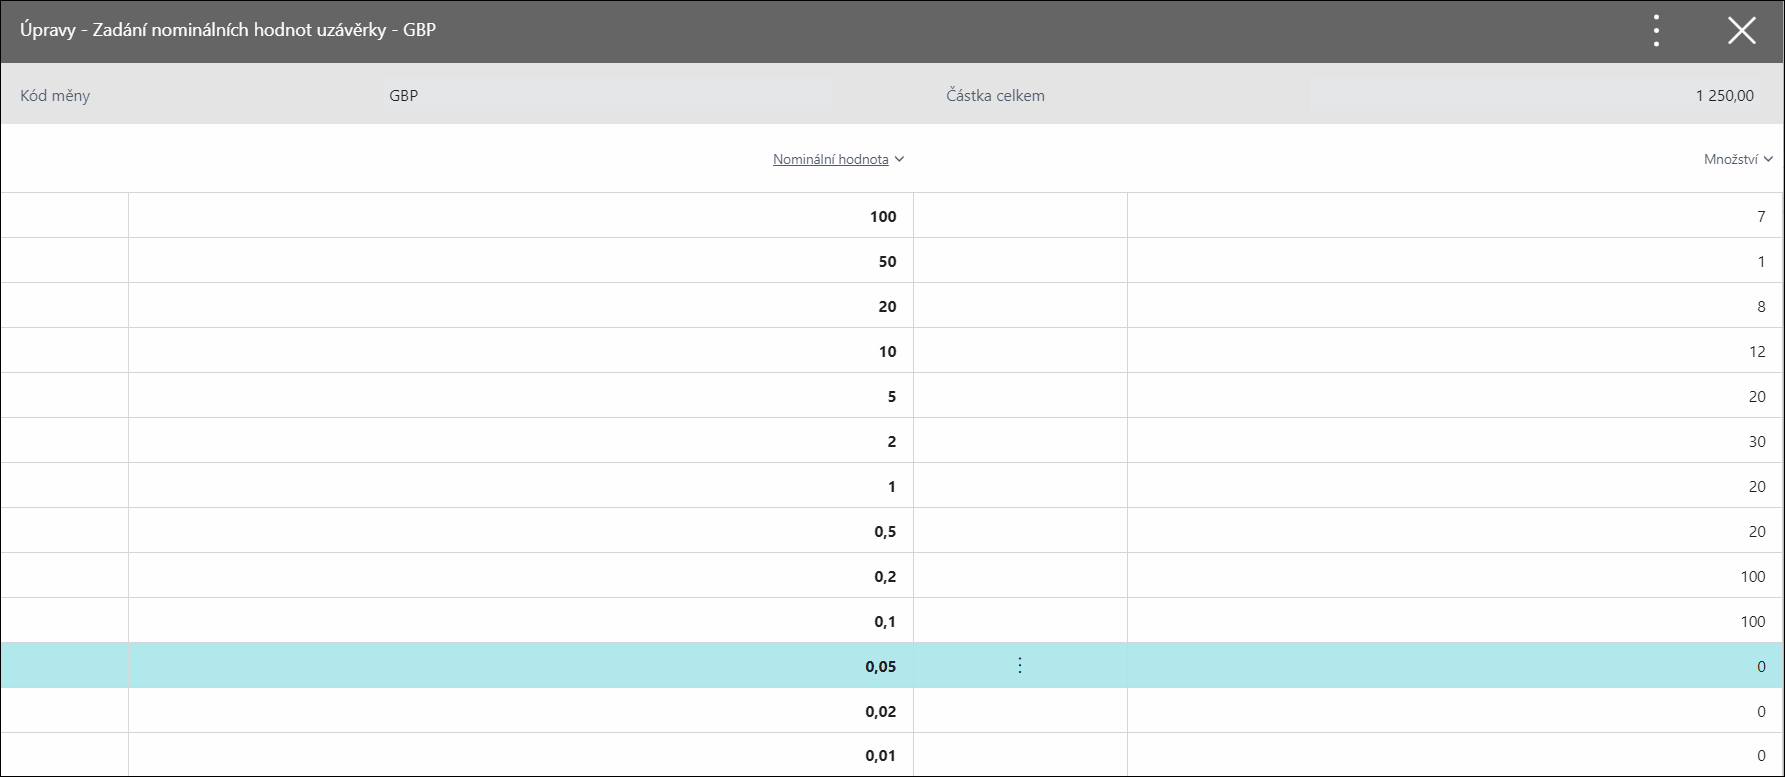This screenshot has width=1785, height=777.
Task: Select the Kód měny field showing GBP
Action: pos(608,96)
